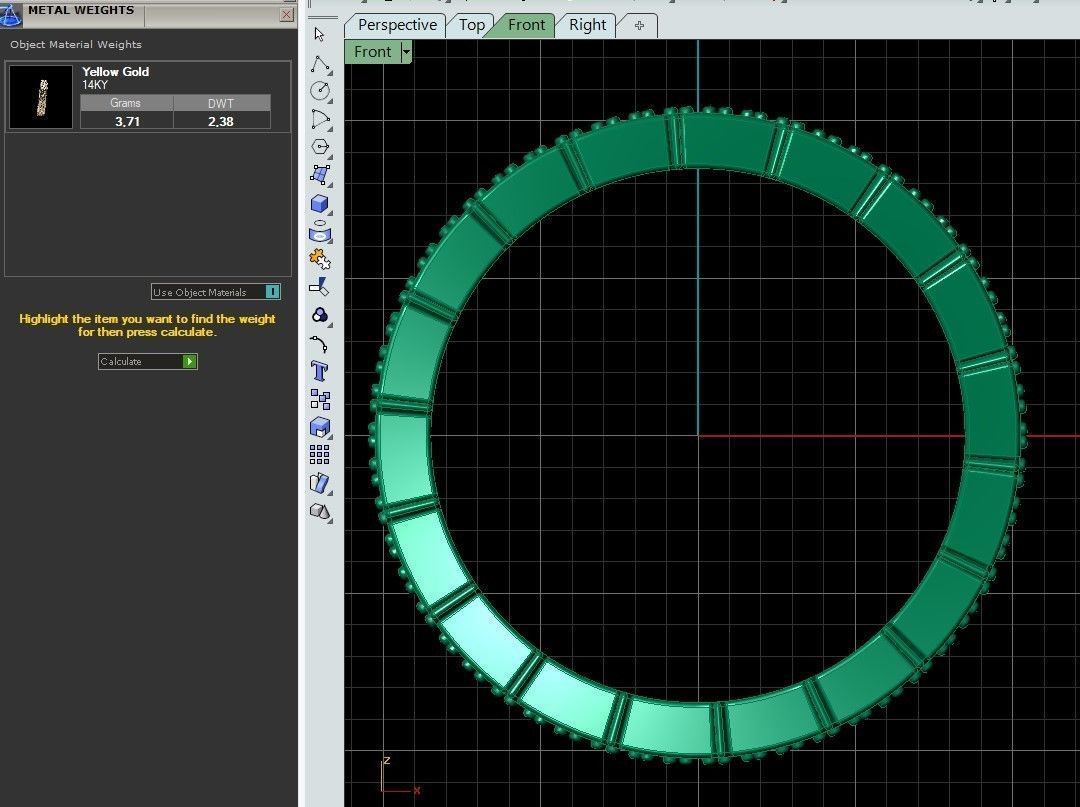Viewport: 1080px width, 807px height.
Task: Select the Yellow Gold material thumbnail
Action: [x=41, y=97]
